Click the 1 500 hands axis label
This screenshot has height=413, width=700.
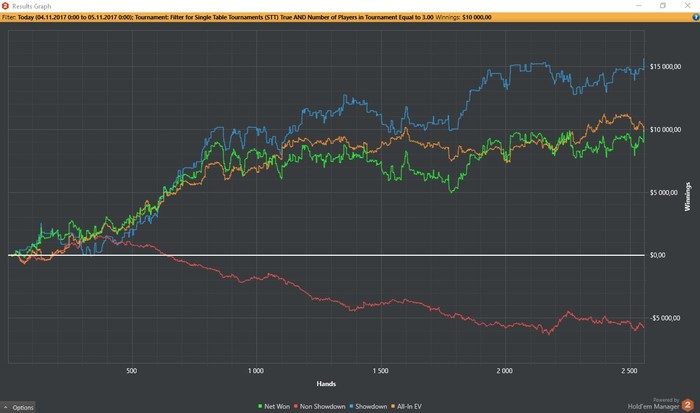tap(380, 371)
